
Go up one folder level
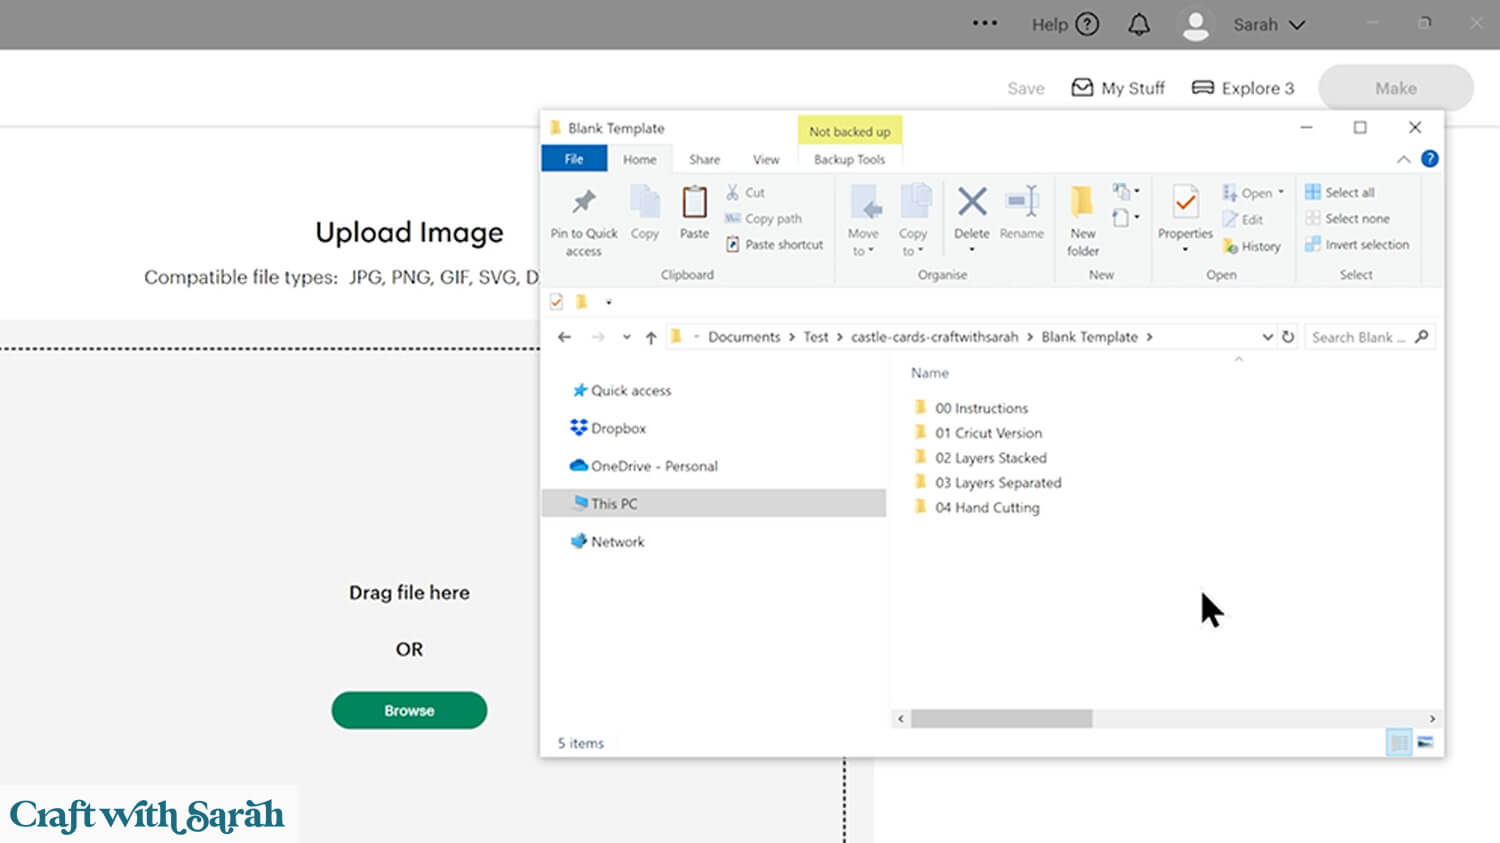651,338
